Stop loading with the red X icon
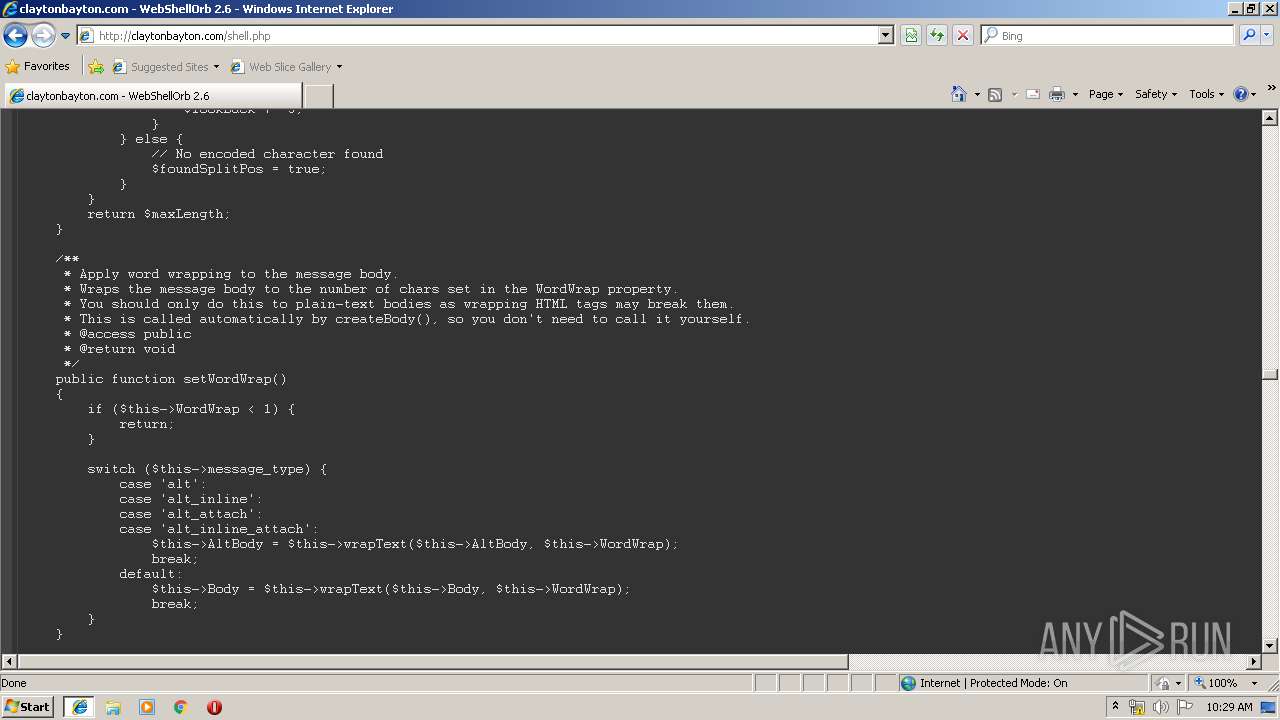 click(962, 36)
